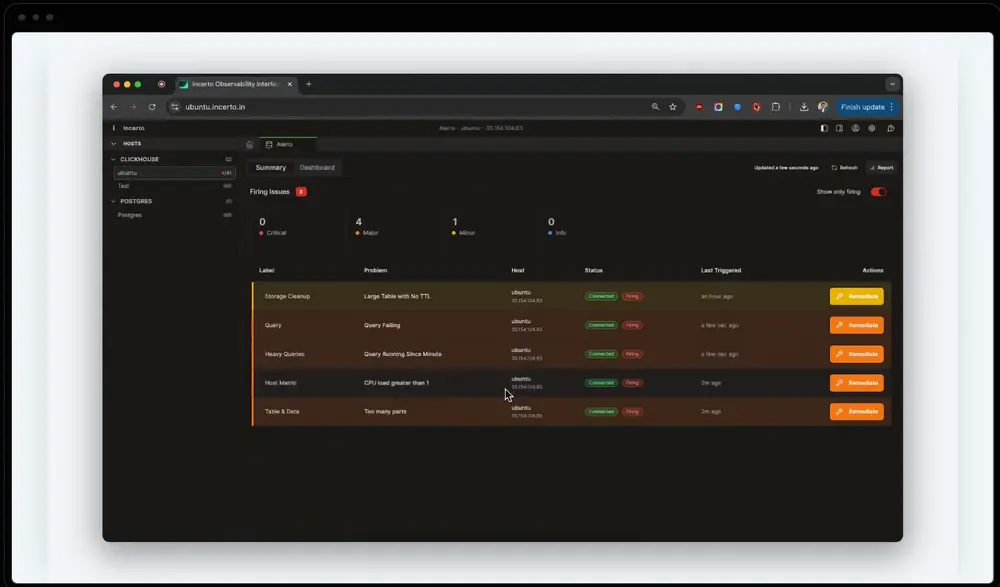The image size is (1000, 587).
Task: Select the Postgres host in sidebar
Action: 130,215
